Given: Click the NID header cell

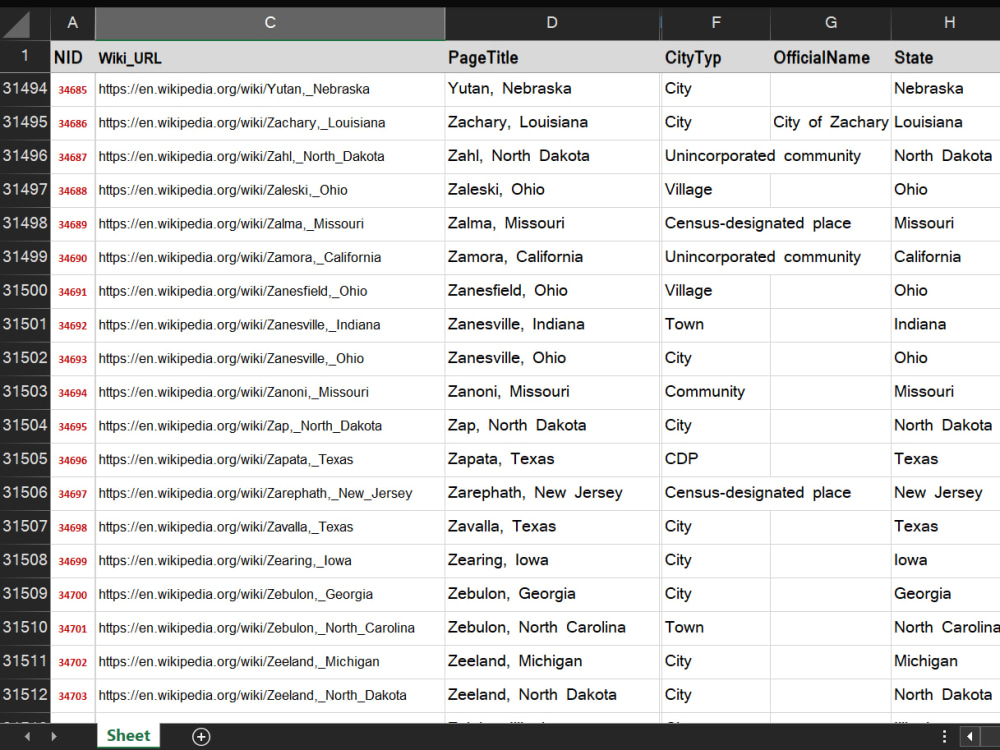Looking at the screenshot, I should [73, 57].
